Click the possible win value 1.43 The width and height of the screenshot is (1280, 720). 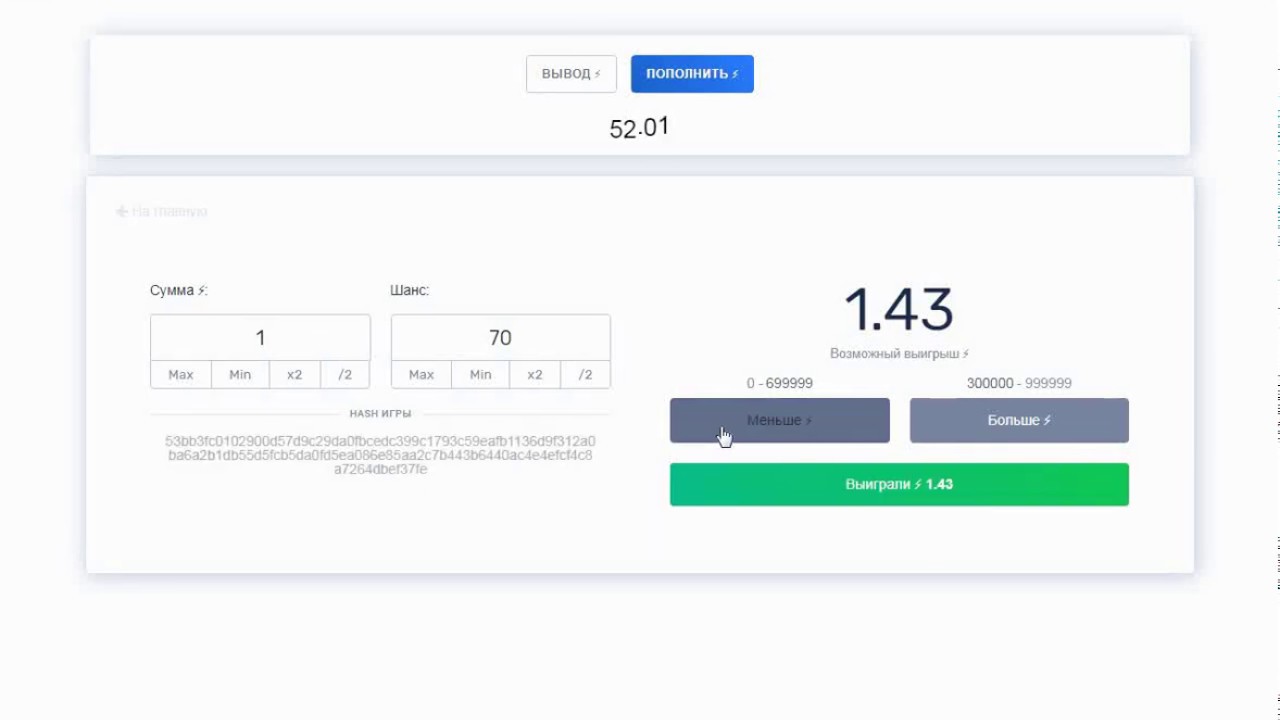899,309
